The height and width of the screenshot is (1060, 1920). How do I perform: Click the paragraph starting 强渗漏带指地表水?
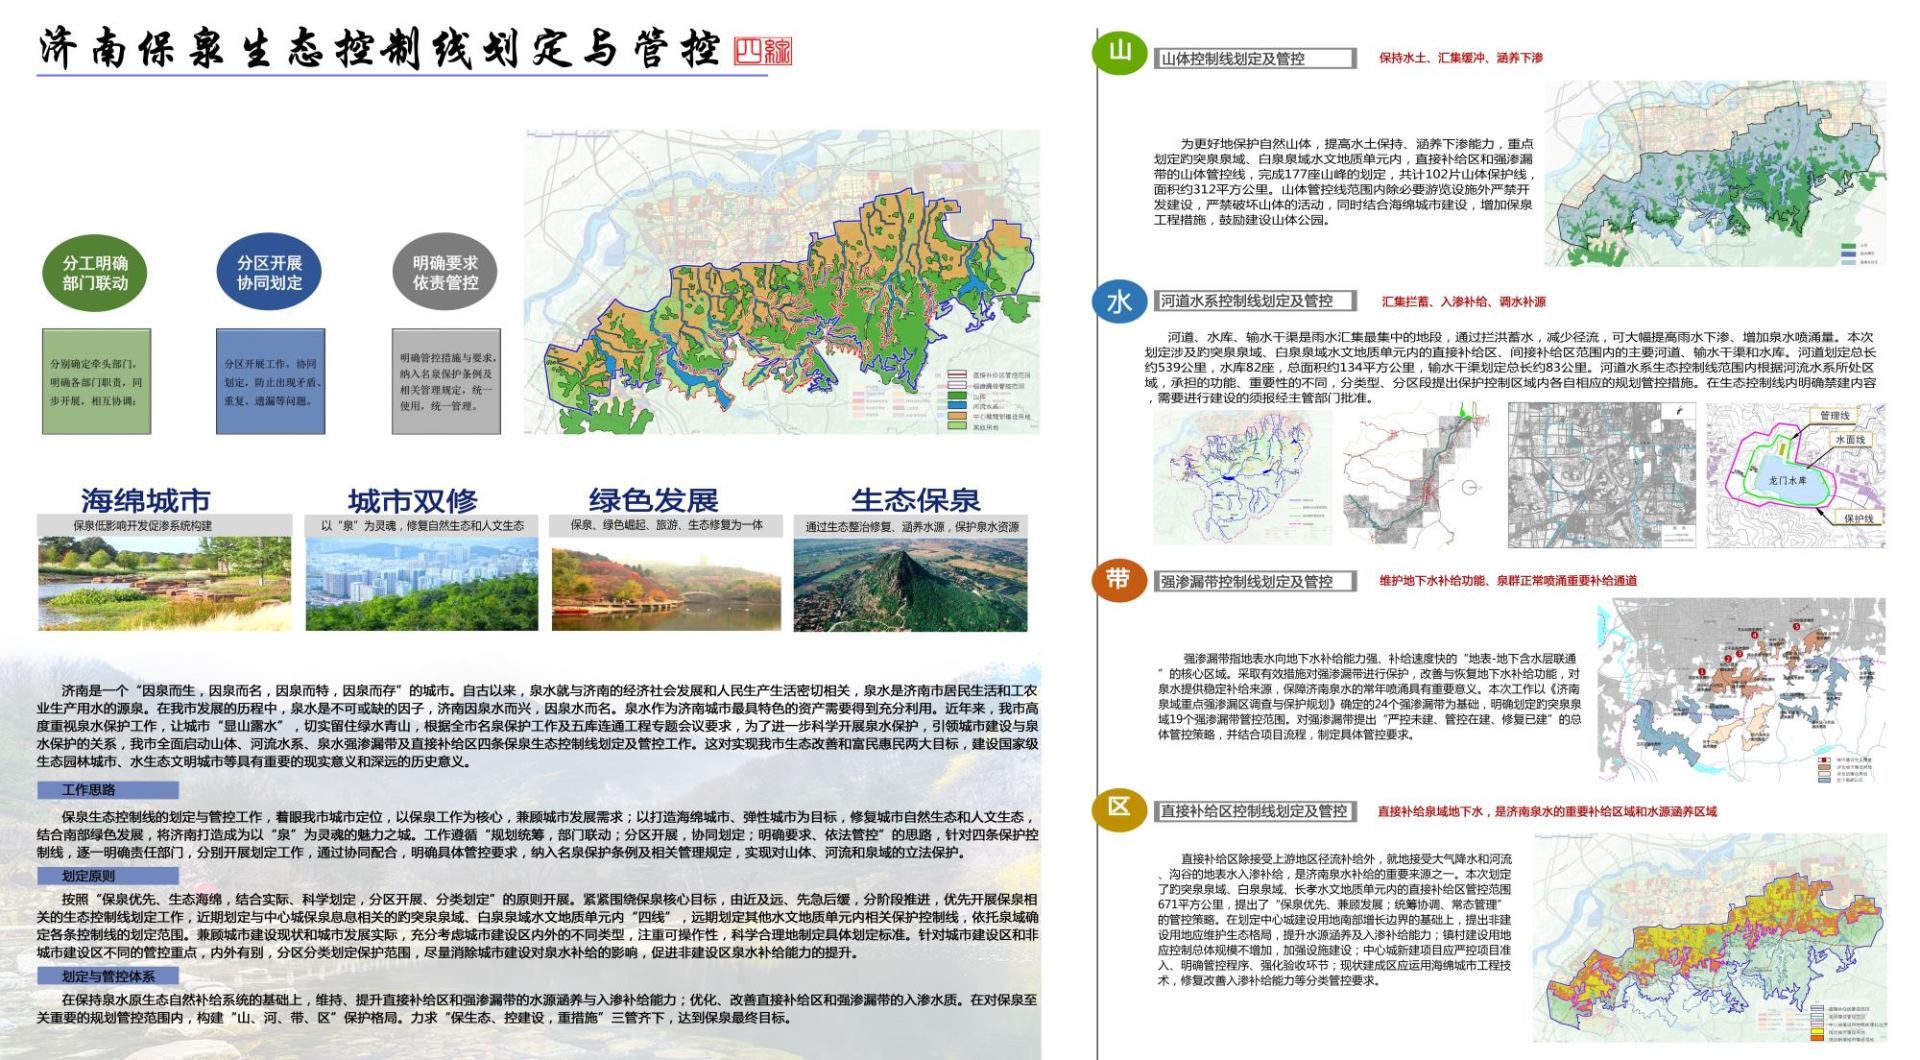click(x=1369, y=696)
